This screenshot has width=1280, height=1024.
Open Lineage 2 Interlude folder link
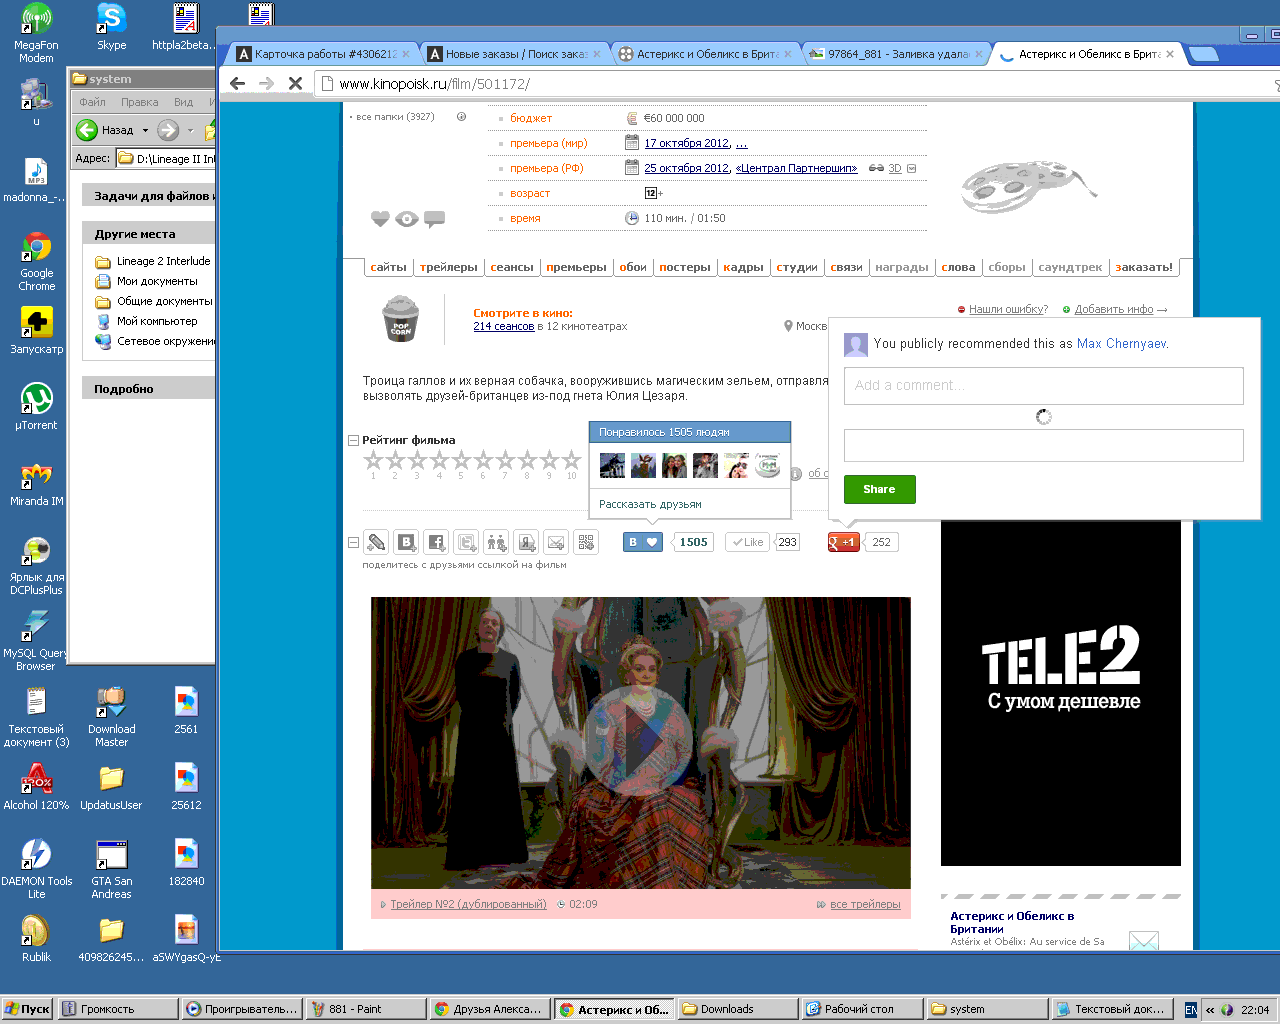(x=163, y=261)
